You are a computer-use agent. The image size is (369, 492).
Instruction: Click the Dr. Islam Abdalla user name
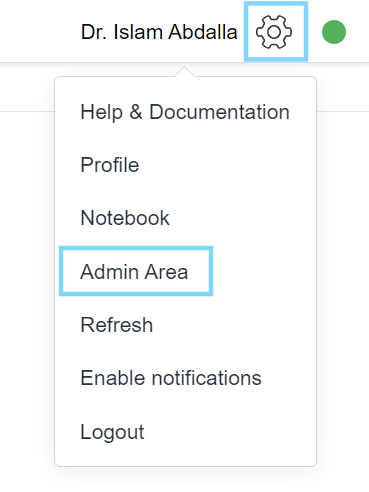click(159, 32)
